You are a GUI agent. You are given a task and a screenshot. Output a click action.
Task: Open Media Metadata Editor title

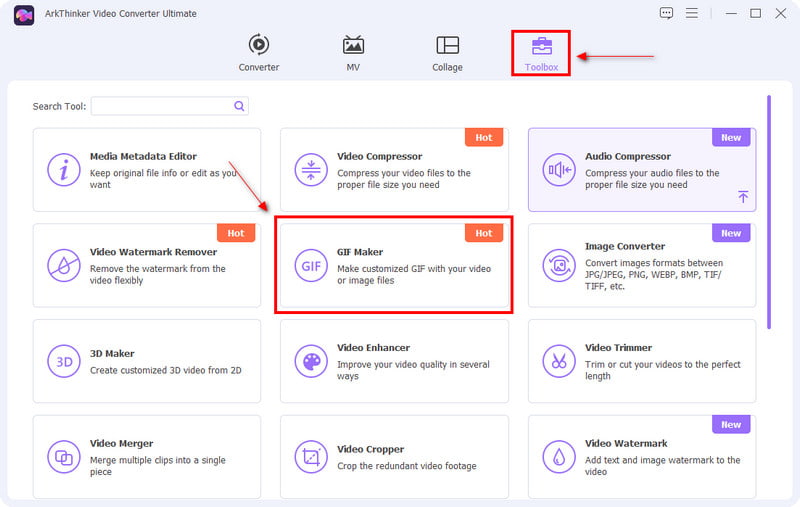click(x=143, y=157)
